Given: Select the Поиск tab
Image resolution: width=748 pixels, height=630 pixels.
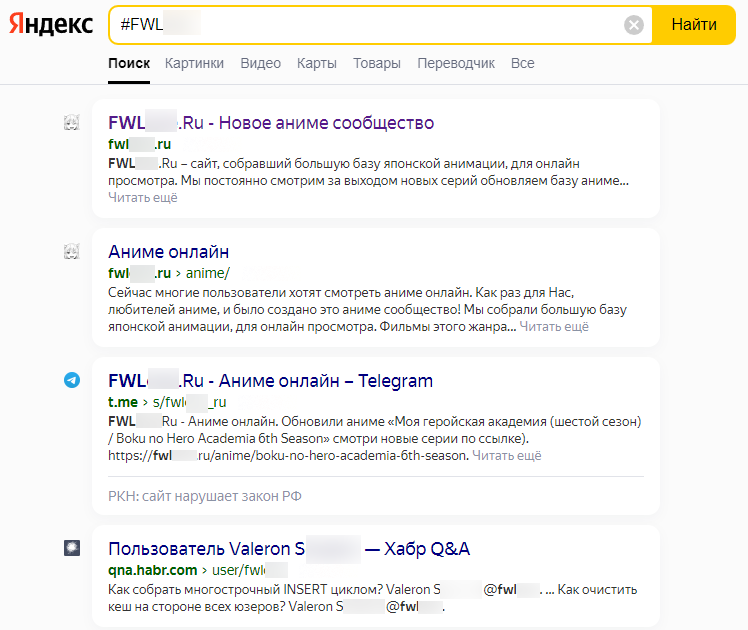Looking at the screenshot, I should [x=129, y=63].
